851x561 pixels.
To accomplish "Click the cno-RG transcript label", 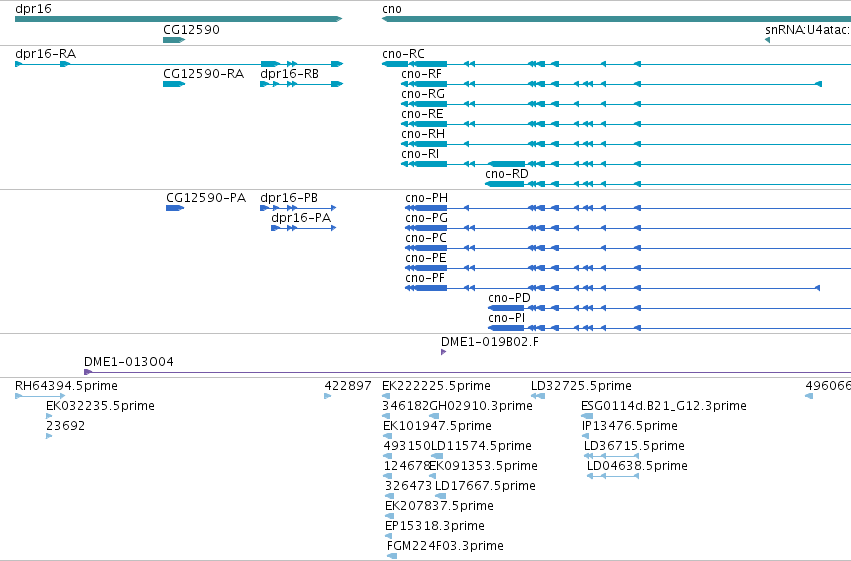I will pos(423,94).
